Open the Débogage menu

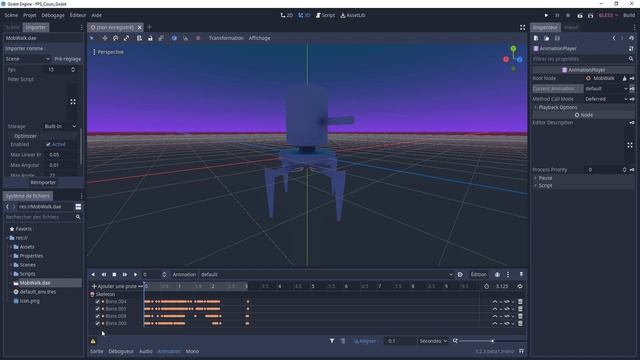point(53,15)
